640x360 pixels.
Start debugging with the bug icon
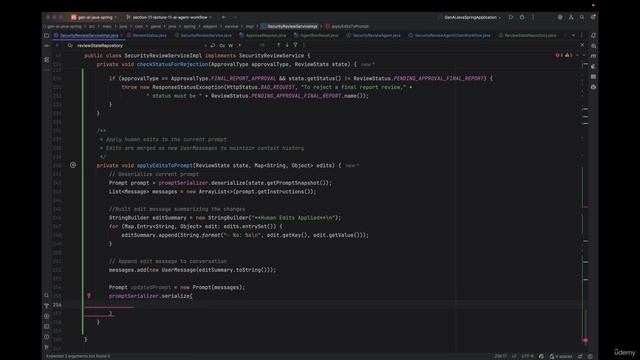pos(522,17)
